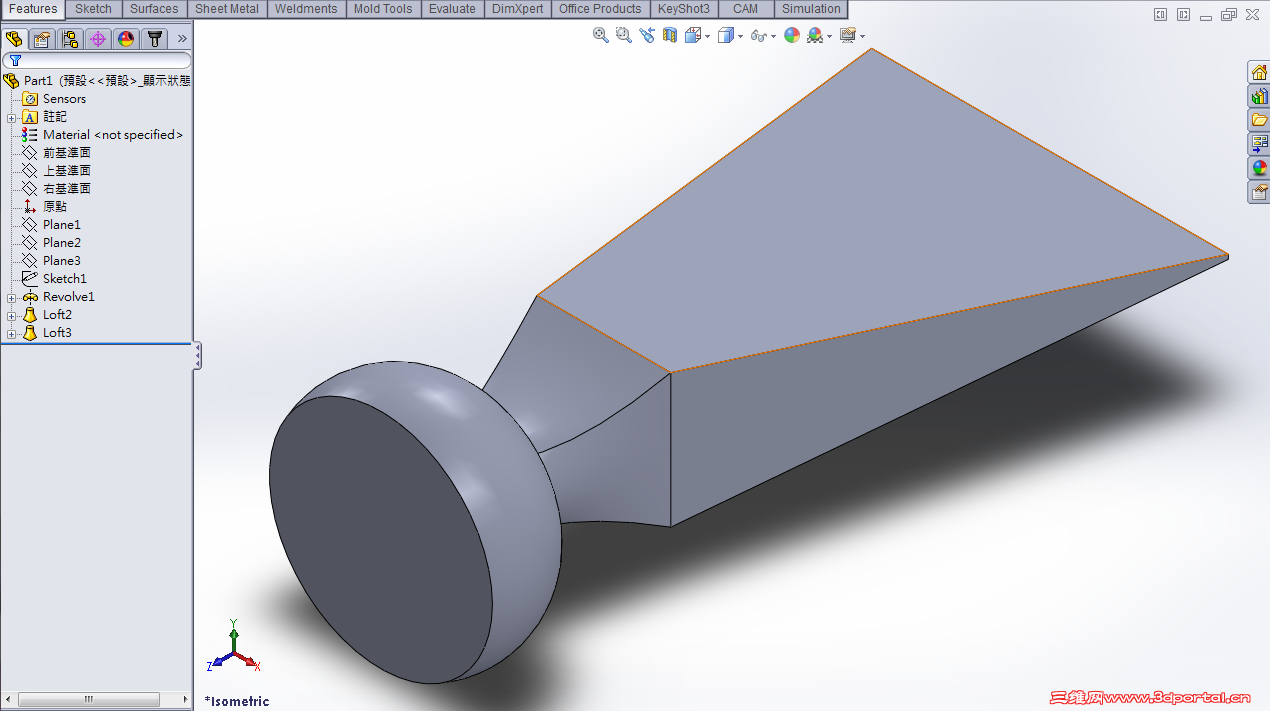
Task: Open the SolidWorks Resources home icon
Action: 1259,72
